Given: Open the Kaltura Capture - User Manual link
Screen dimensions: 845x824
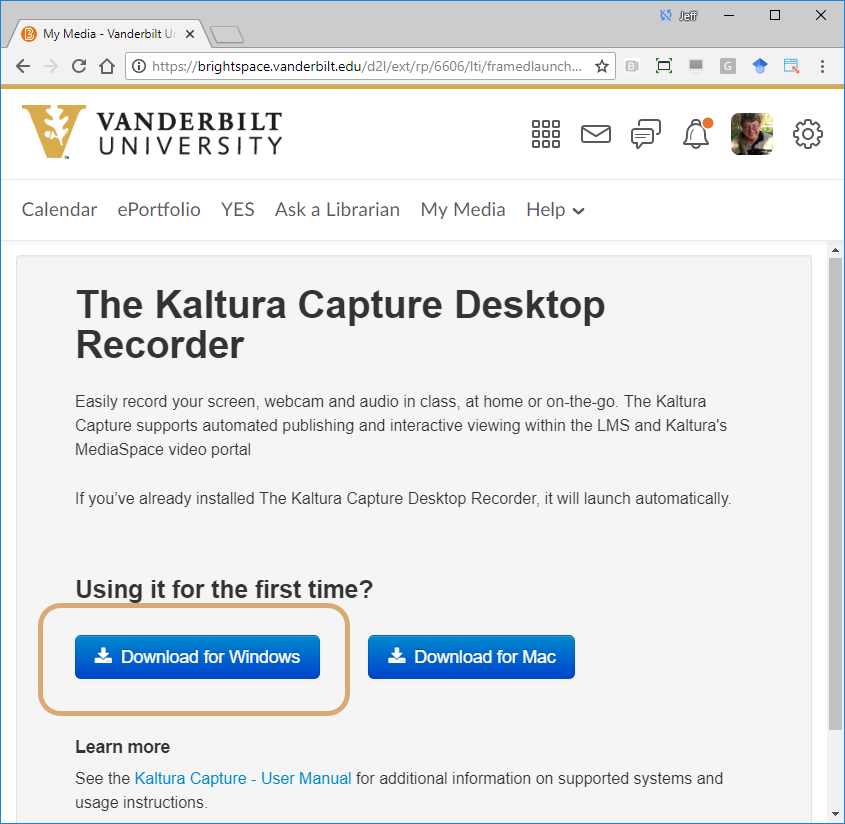Looking at the screenshot, I should pos(243,778).
